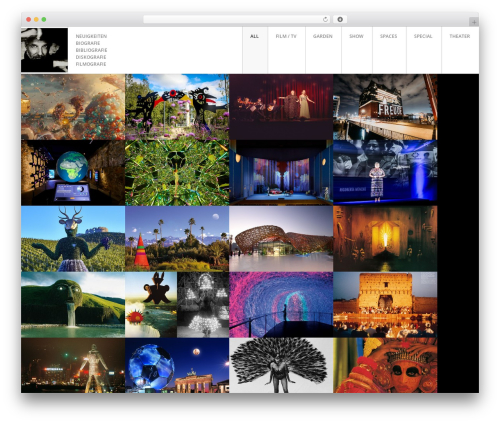Open a new tab with plus button

pyautogui.click(x=474, y=22)
